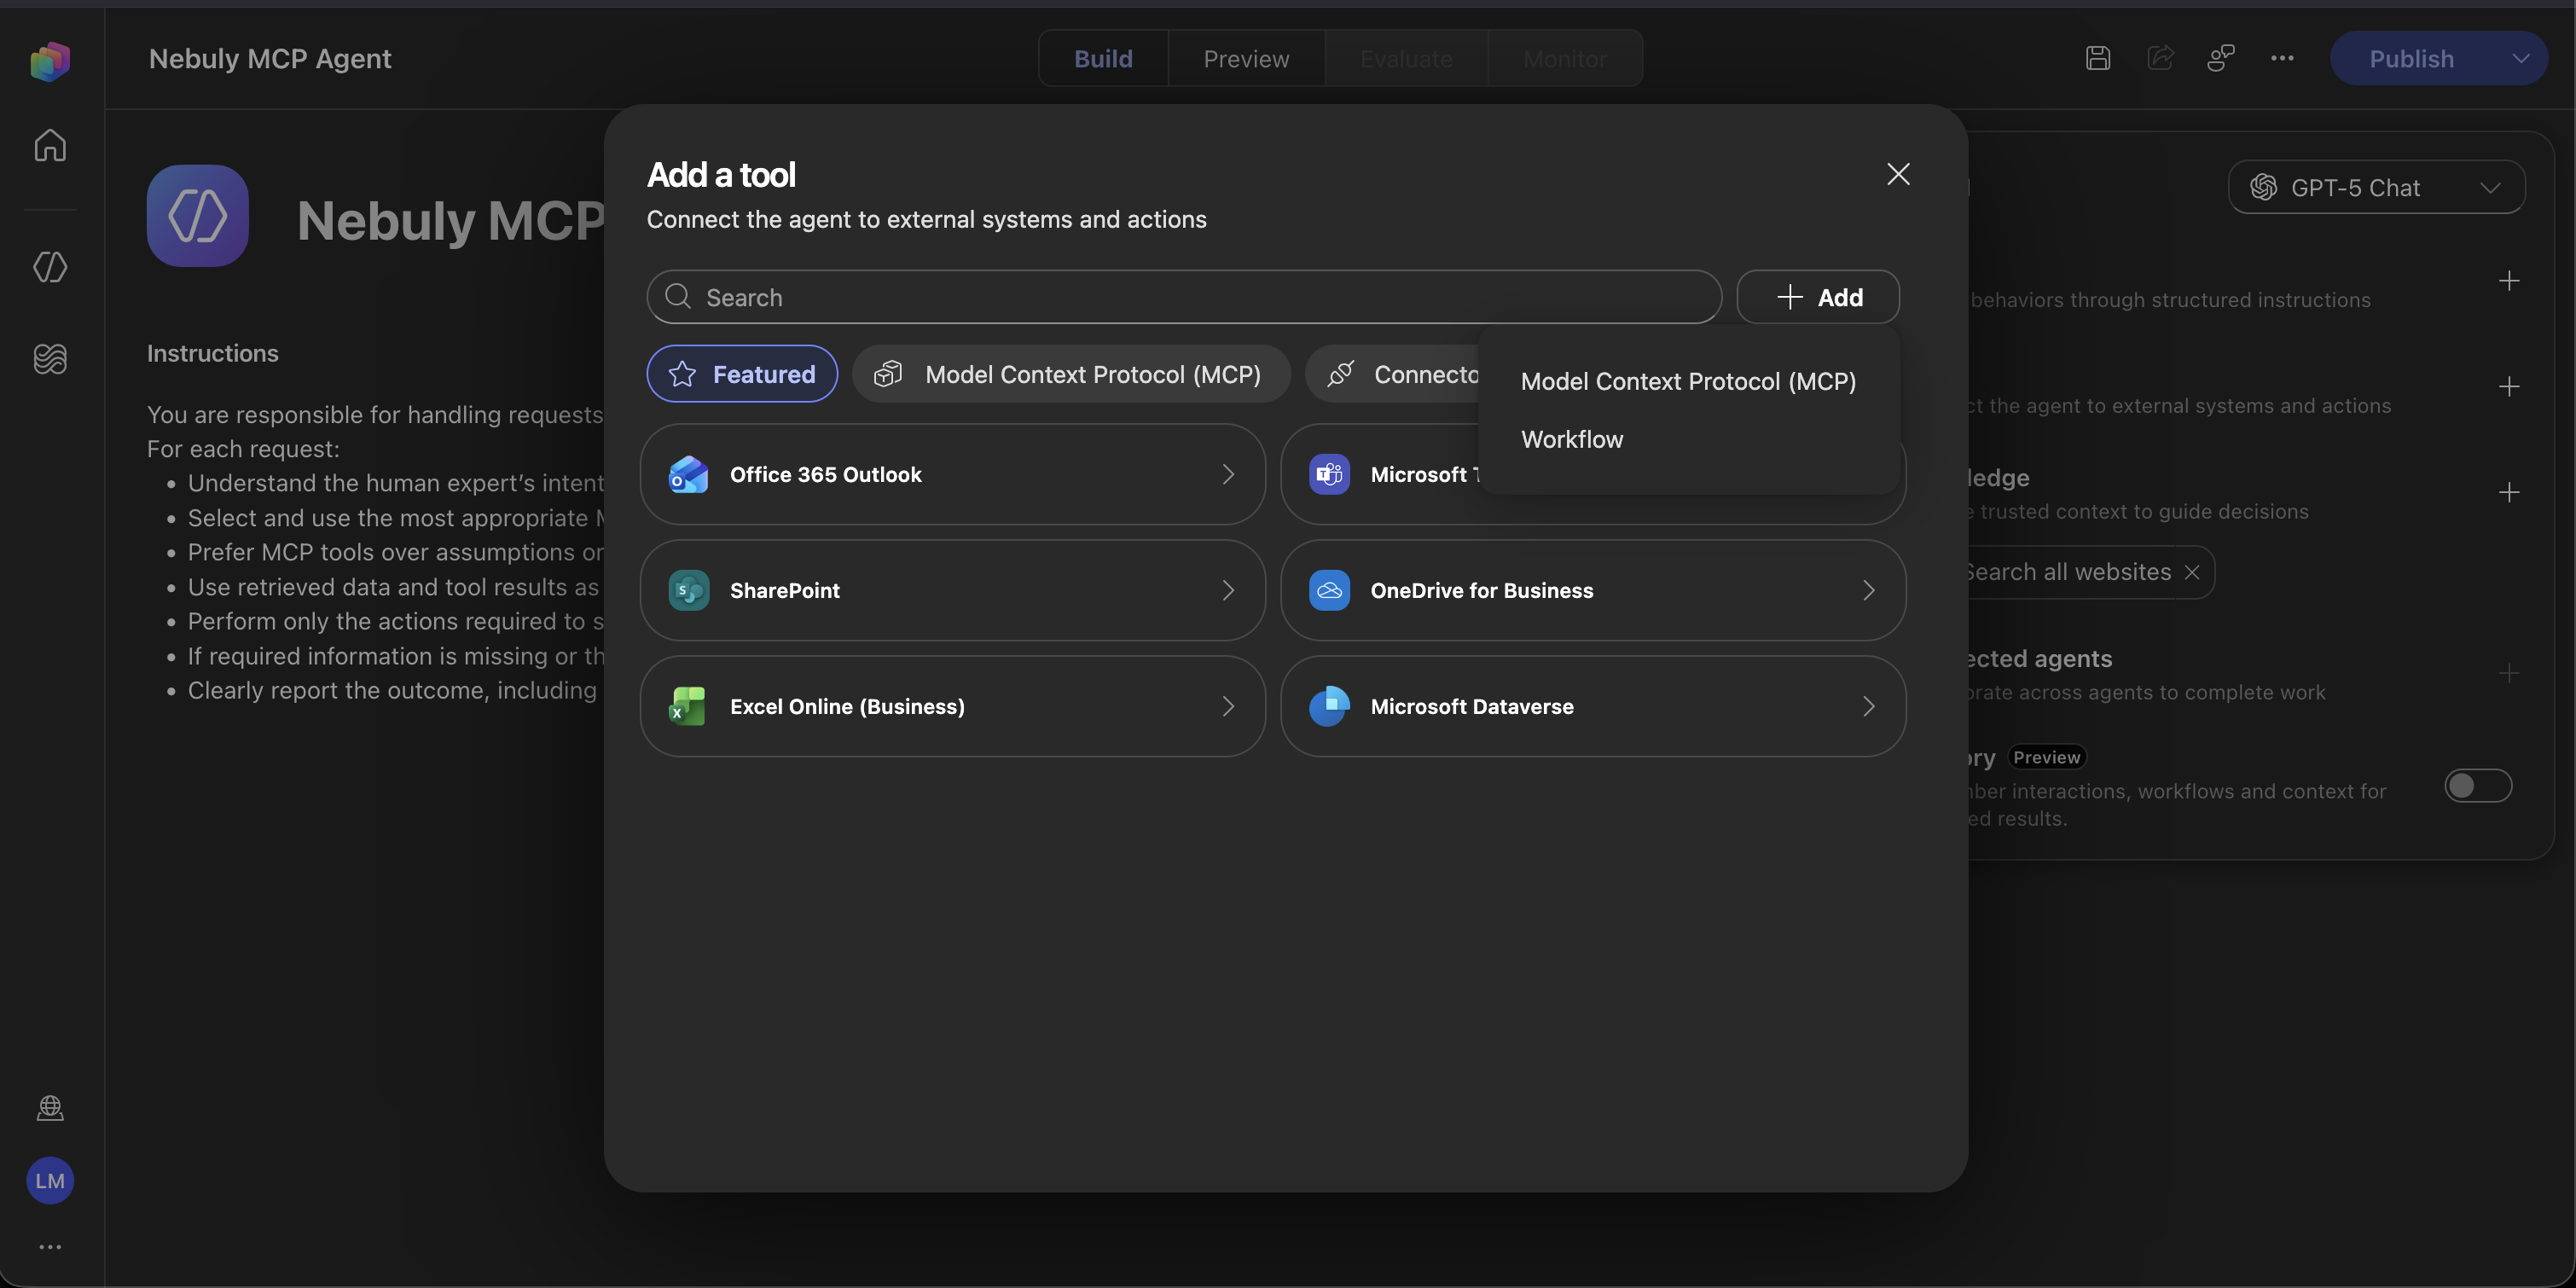Click the Instructions heading
The height and width of the screenshot is (1288, 2576).
pyautogui.click(x=213, y=353)
